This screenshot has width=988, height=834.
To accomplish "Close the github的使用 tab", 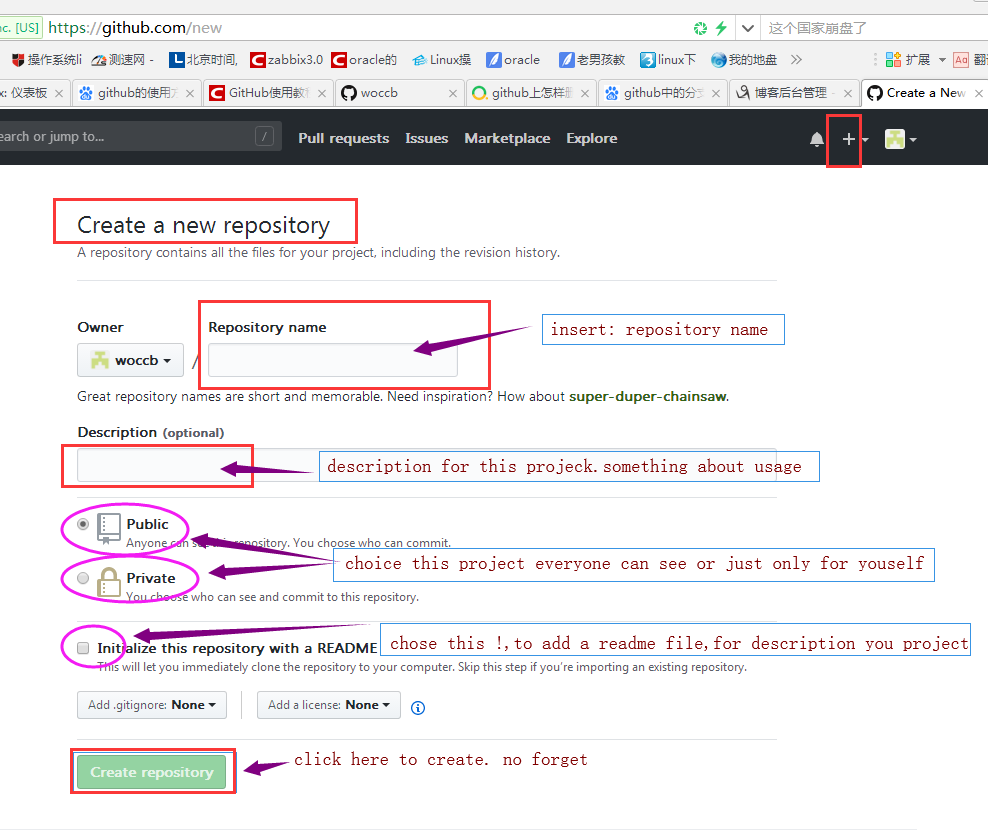I will pyautogui.click(x=190, y=93).
